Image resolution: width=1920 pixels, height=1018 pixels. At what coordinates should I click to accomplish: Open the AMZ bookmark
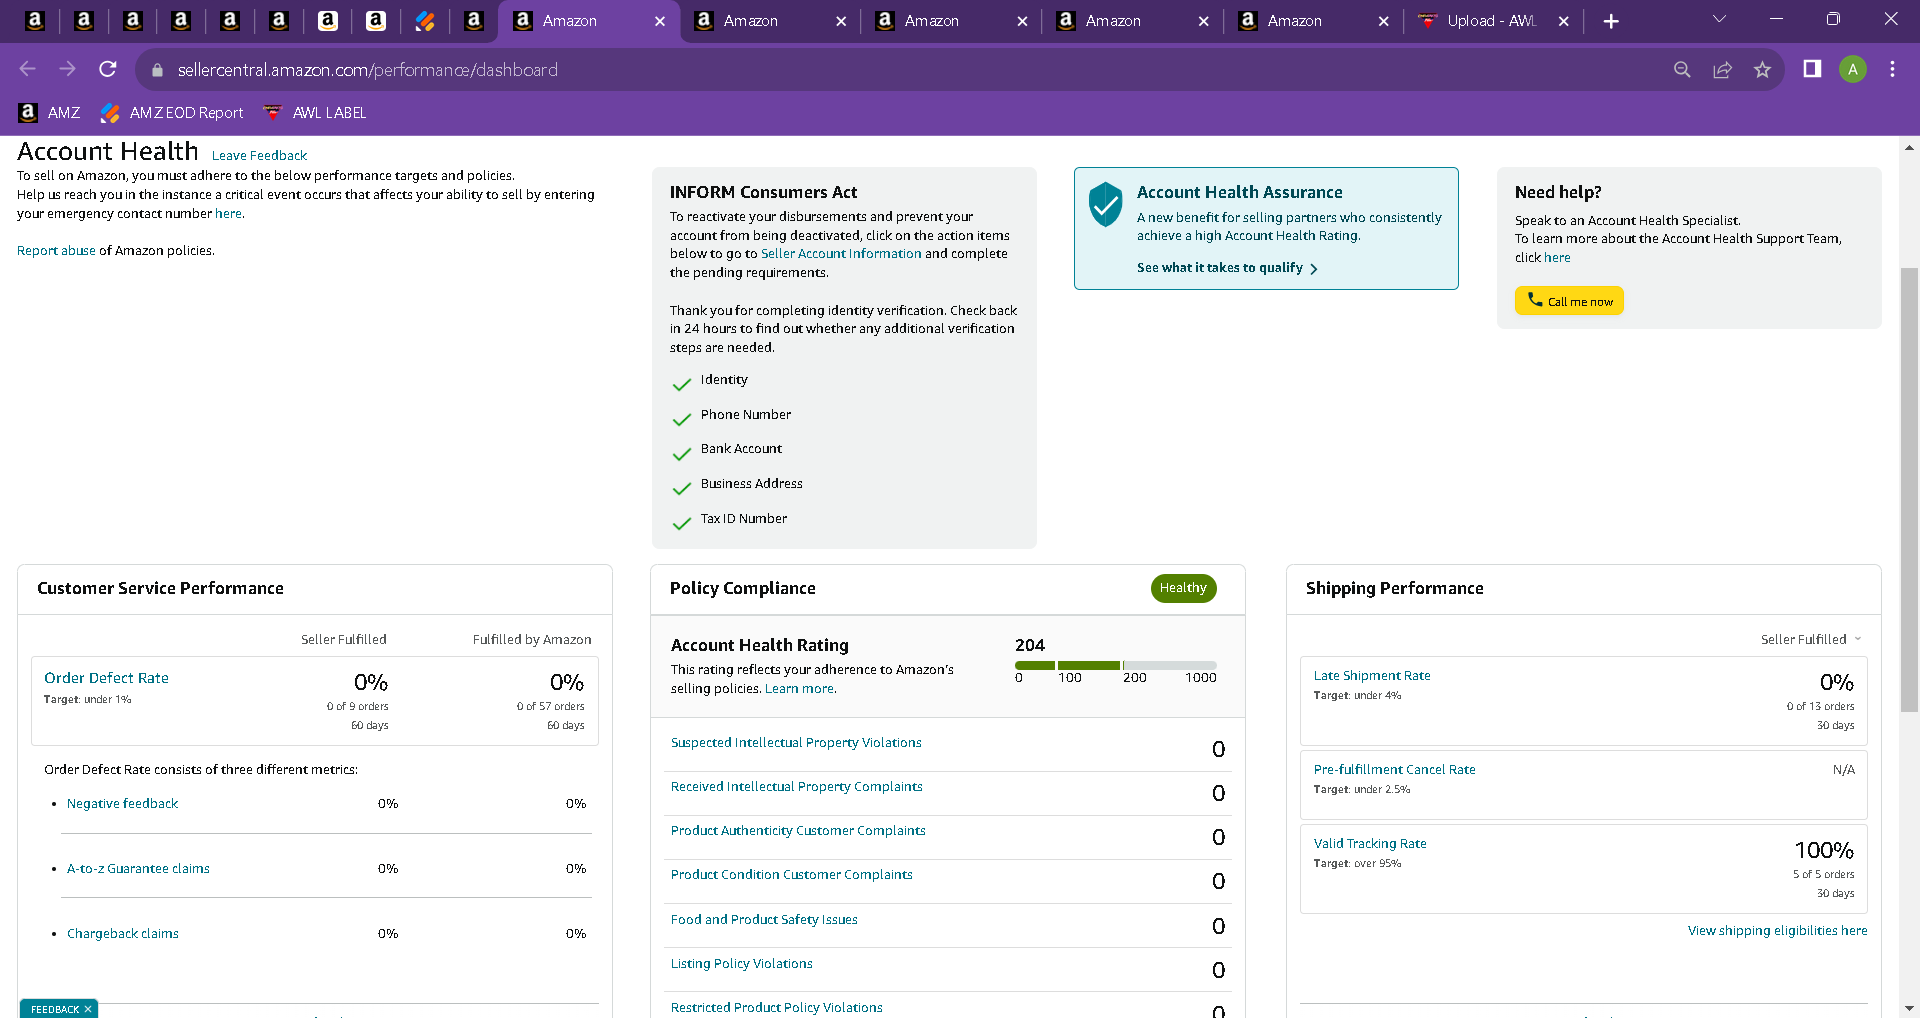coord(49,113)
